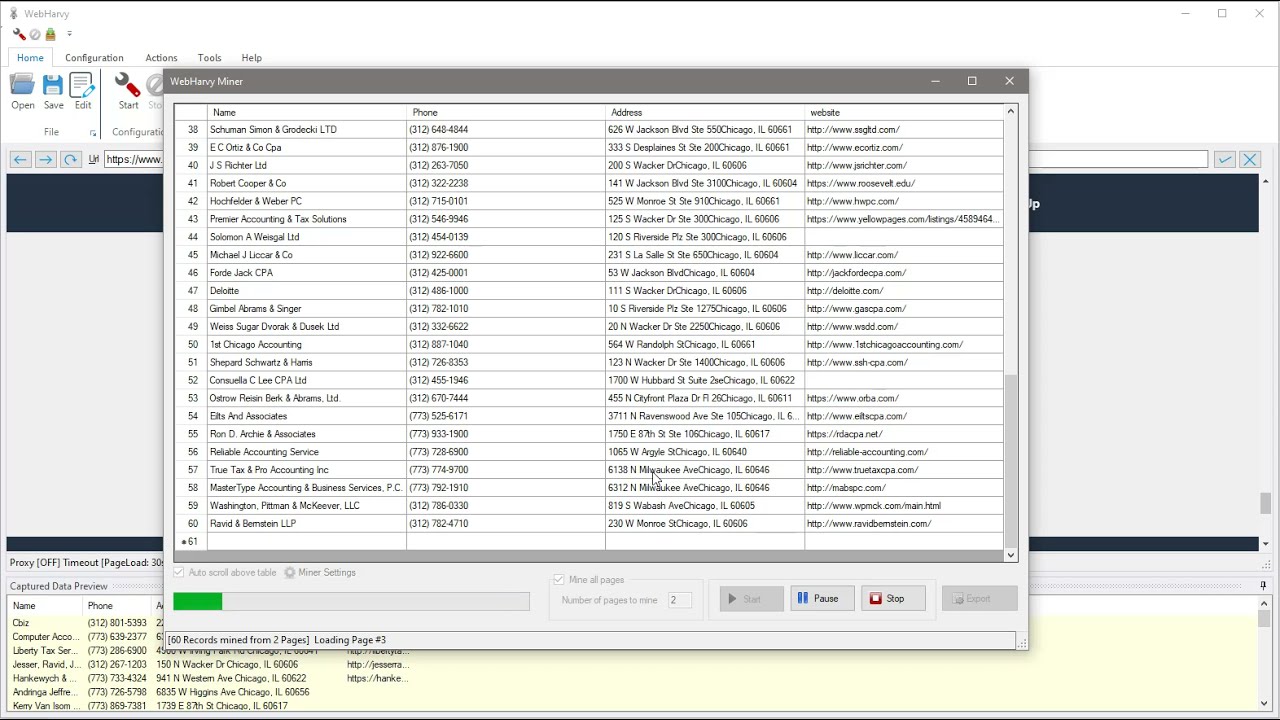Image resolution: width=1280 pixels, height=720 pixels.
Task: Click phone cell (312) 648-4844
Action: 506,130
